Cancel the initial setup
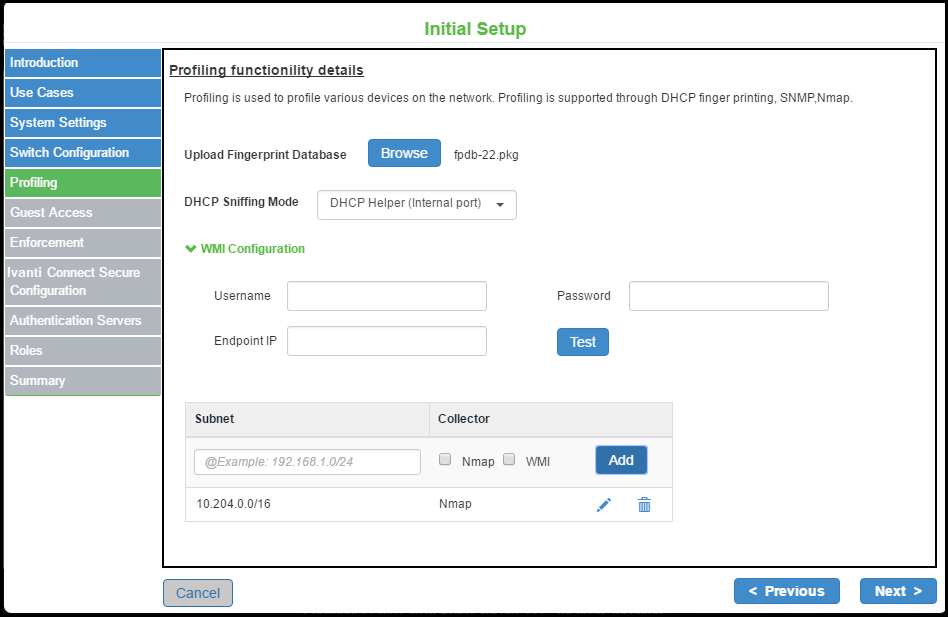The width and height of the screenshot is (948, 617). 198,593
